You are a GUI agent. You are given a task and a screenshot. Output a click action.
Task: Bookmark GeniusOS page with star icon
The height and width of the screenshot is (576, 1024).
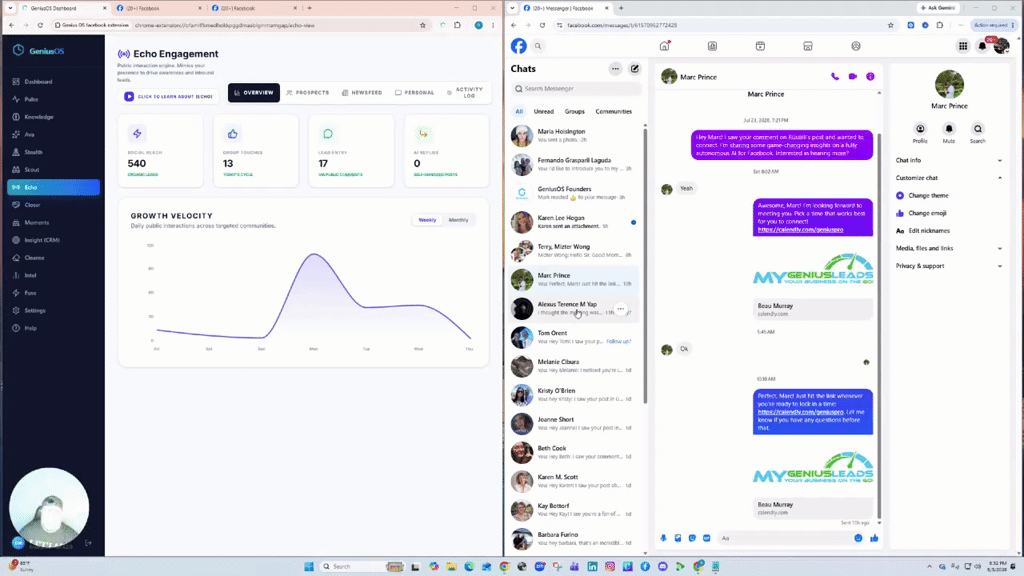[423, 25]
